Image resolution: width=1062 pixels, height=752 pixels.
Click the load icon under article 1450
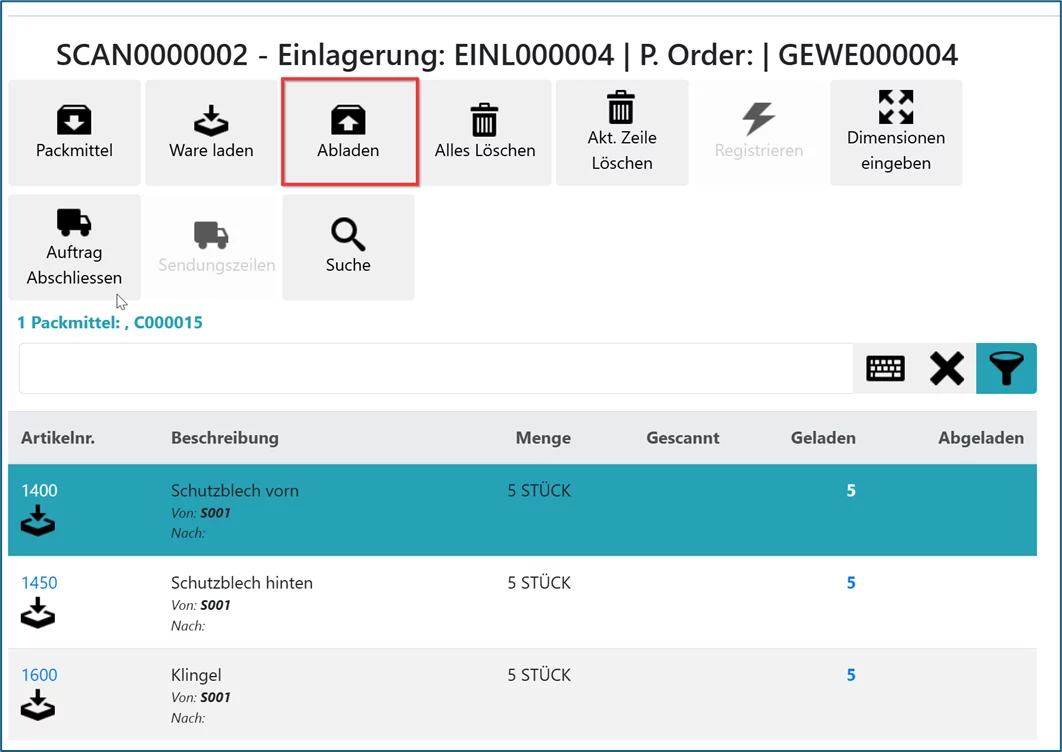pyautogui.click(x=38, y=612)
